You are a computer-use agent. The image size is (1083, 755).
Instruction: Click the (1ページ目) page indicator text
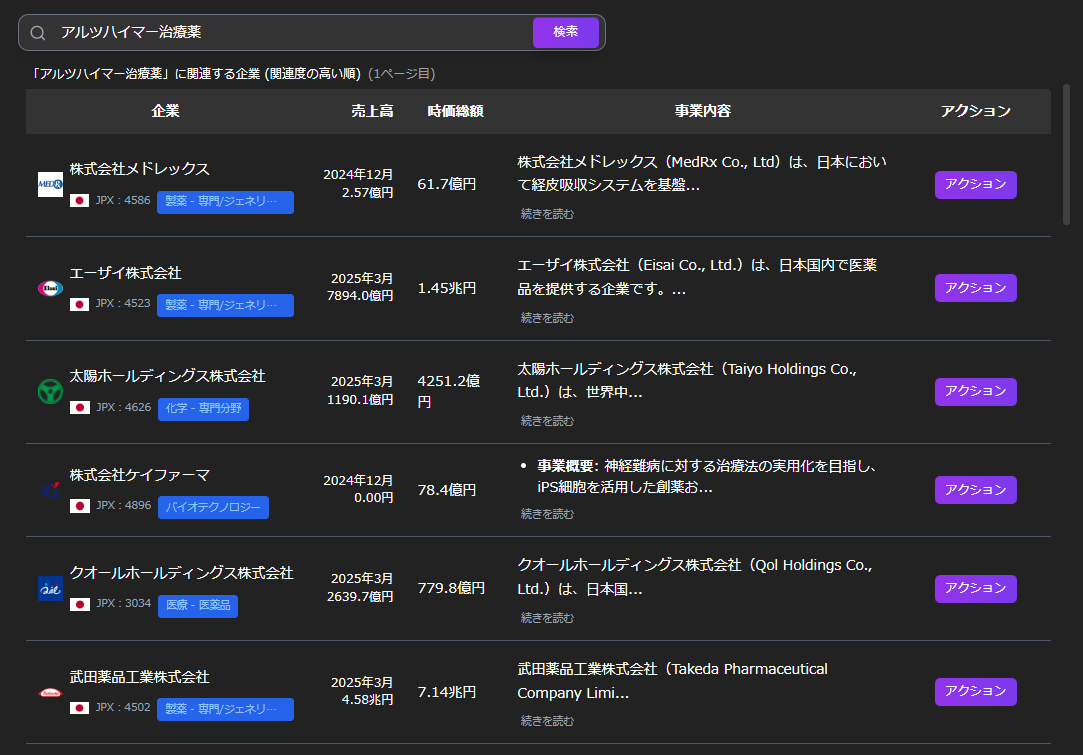[x=402, y=74]
